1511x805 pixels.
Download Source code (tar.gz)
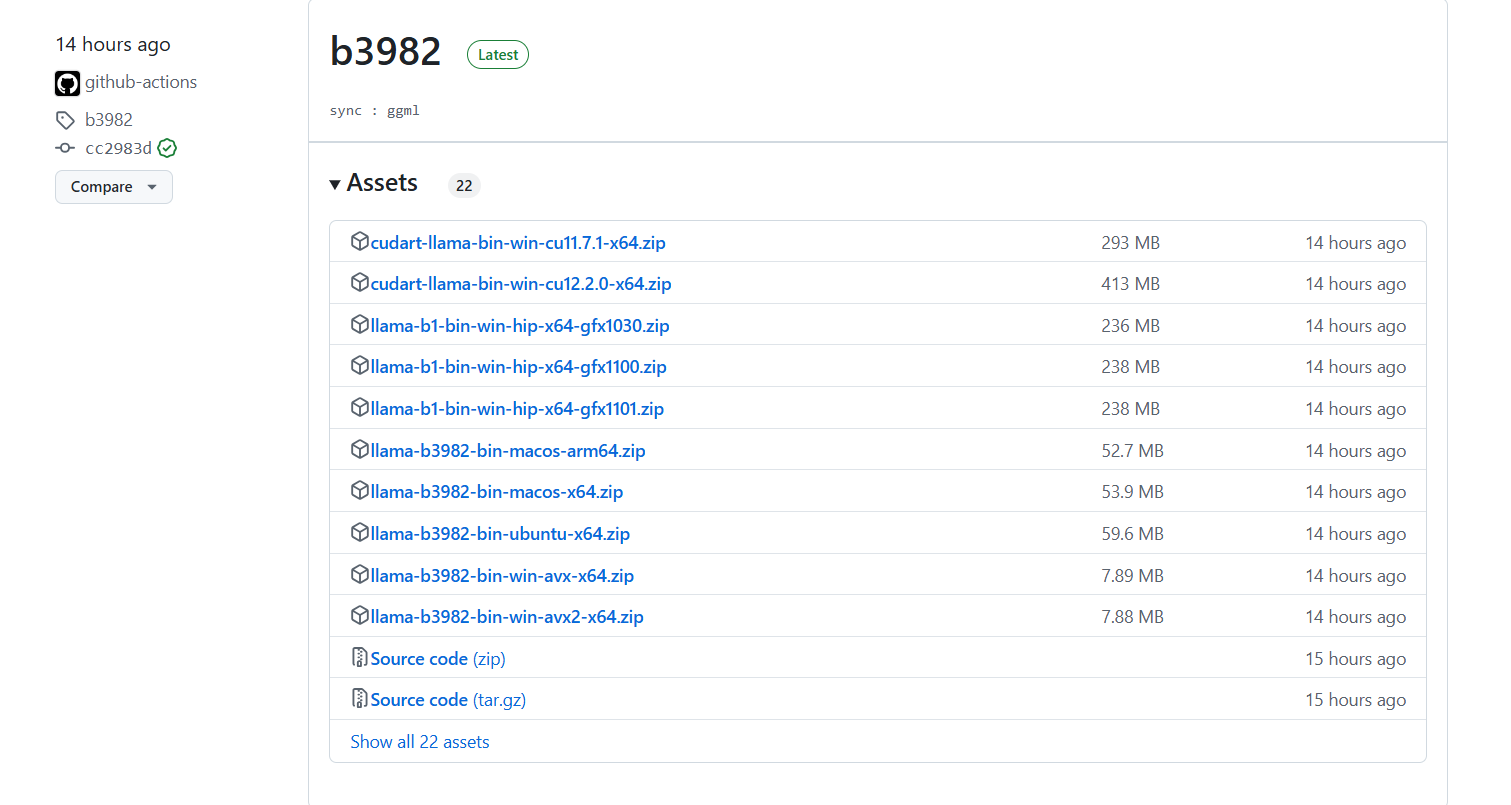point(448,700)
